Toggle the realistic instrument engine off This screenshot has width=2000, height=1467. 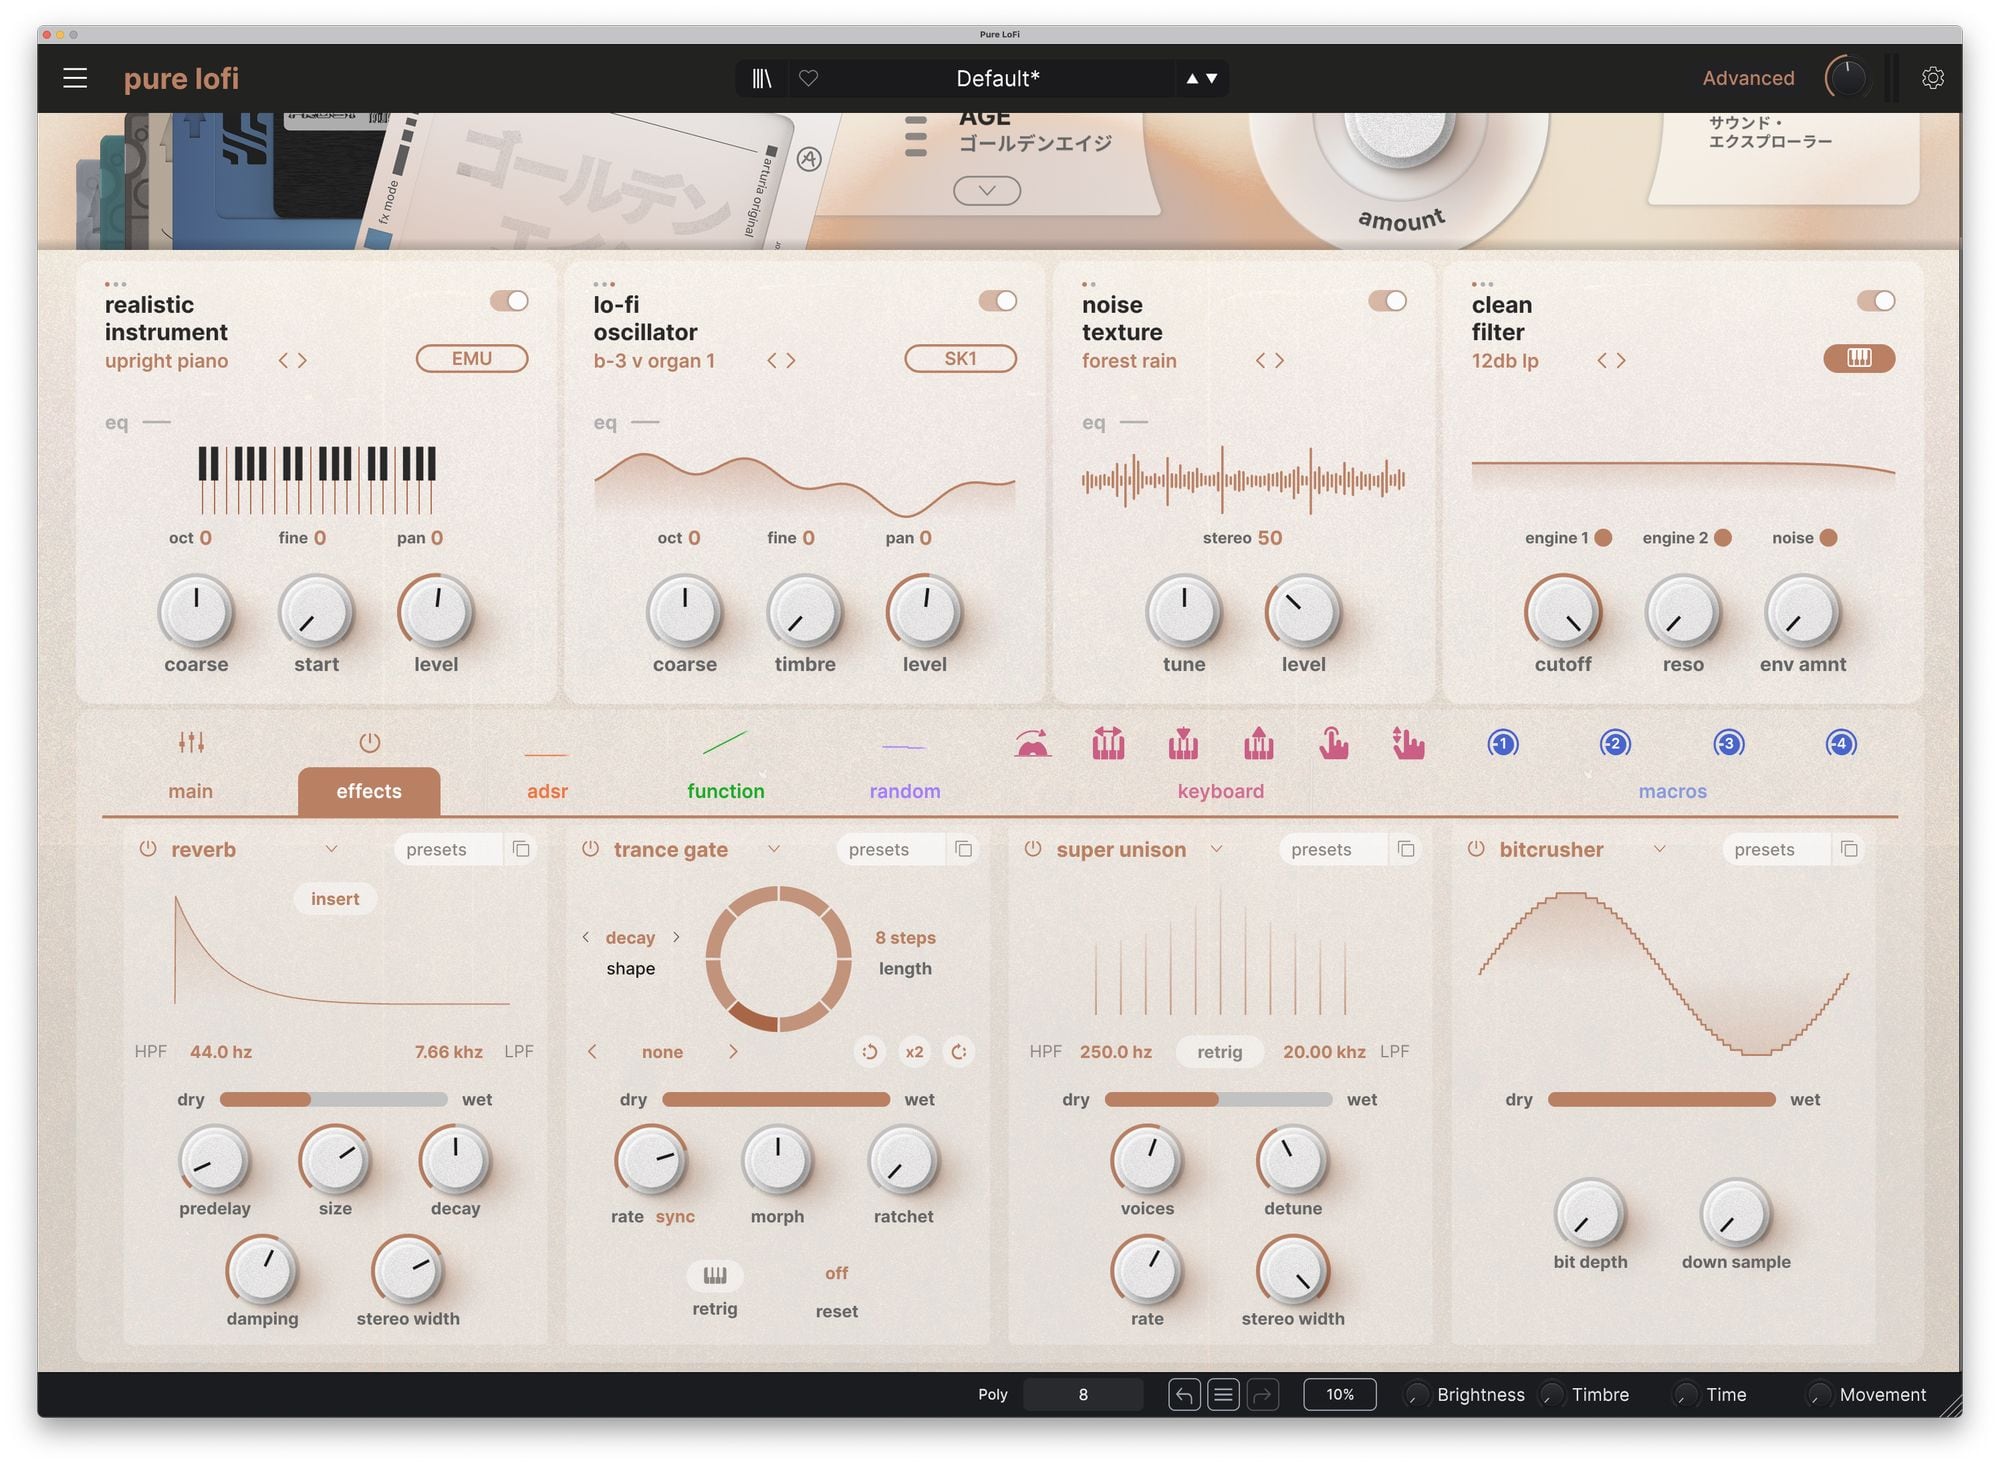(509, 301)
